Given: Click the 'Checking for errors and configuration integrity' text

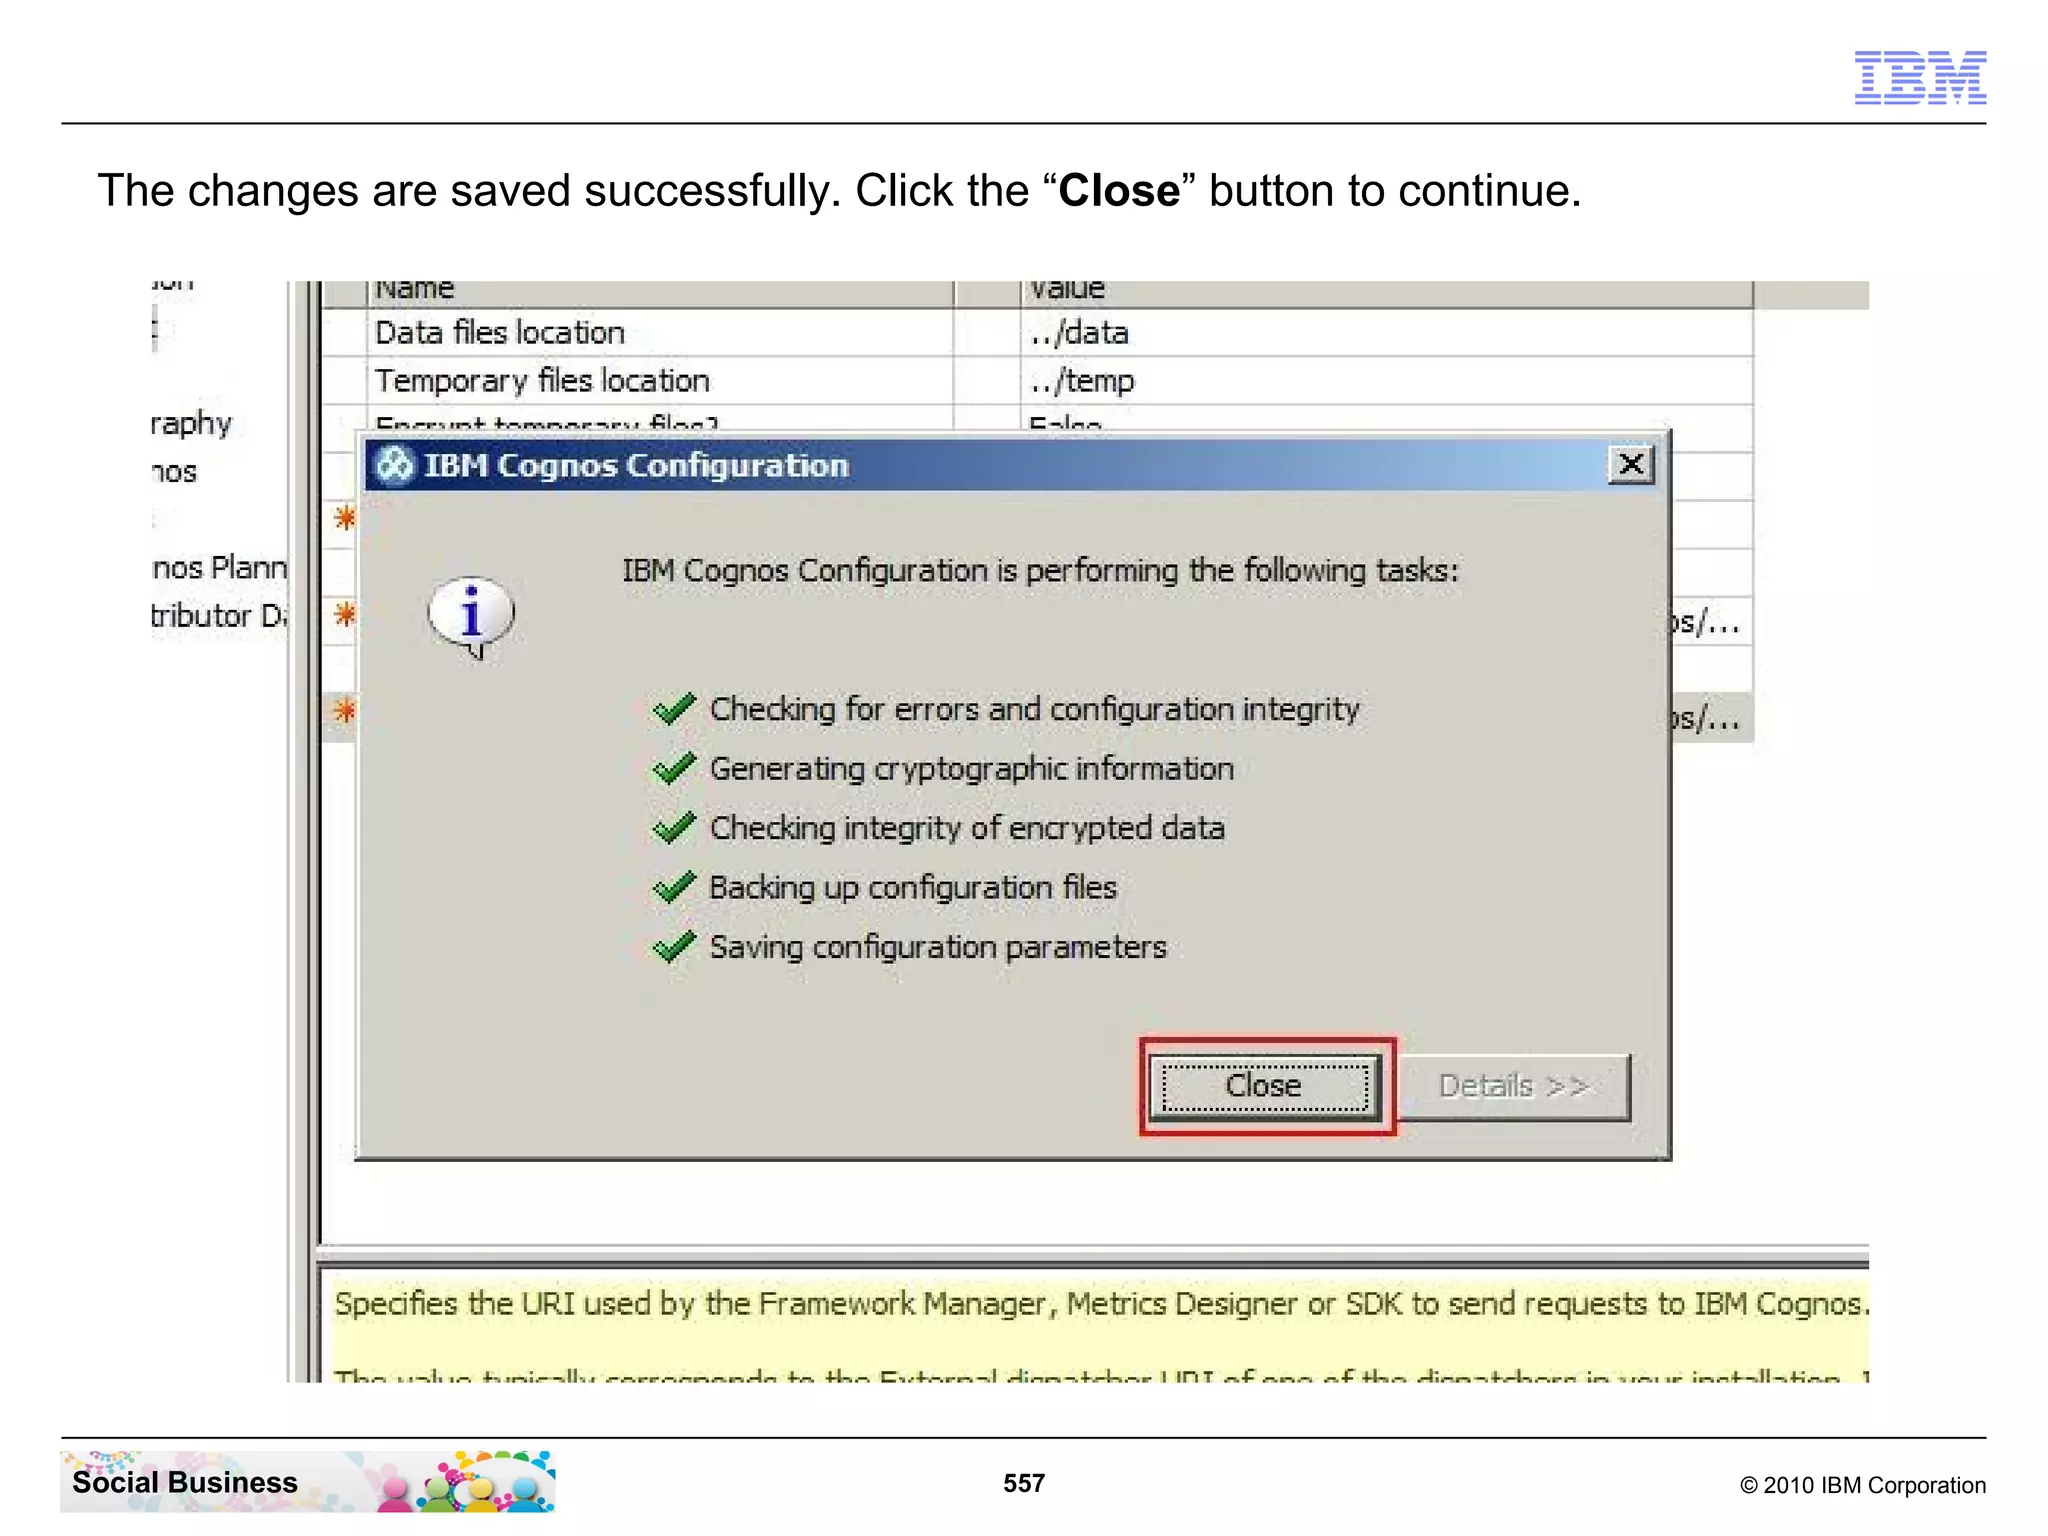Looking at the screenshot, I should tap(1035, 709).
